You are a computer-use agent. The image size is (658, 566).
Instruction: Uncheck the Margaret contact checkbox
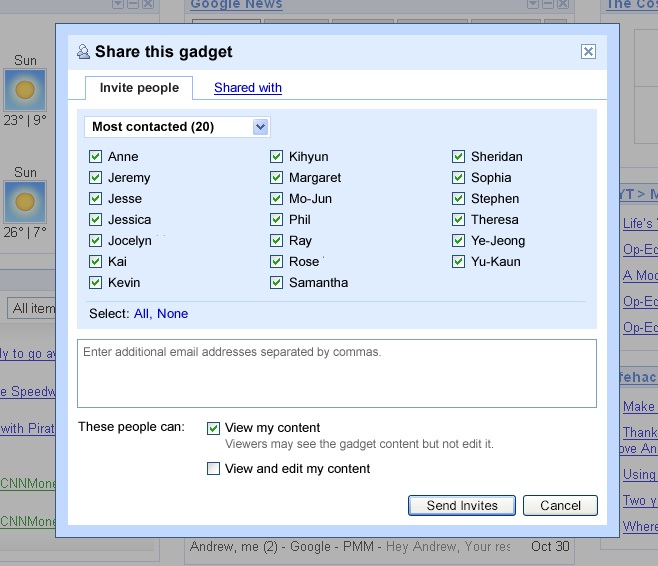[x=277, y=178]
